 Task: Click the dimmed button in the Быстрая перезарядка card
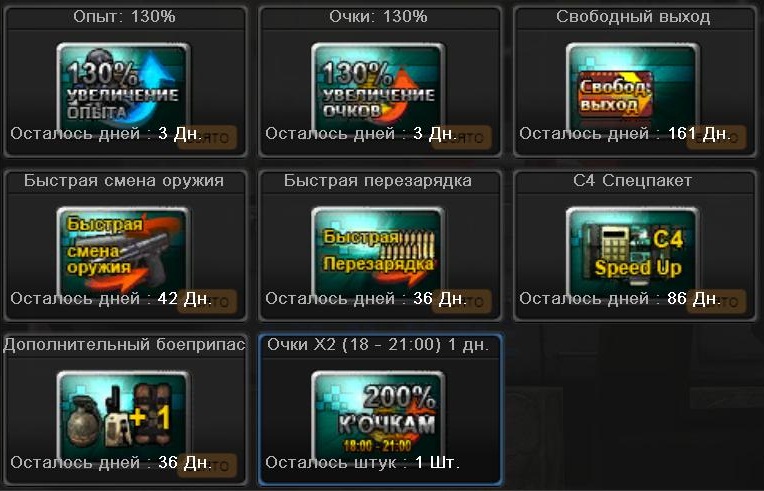[x=461, y=302]
